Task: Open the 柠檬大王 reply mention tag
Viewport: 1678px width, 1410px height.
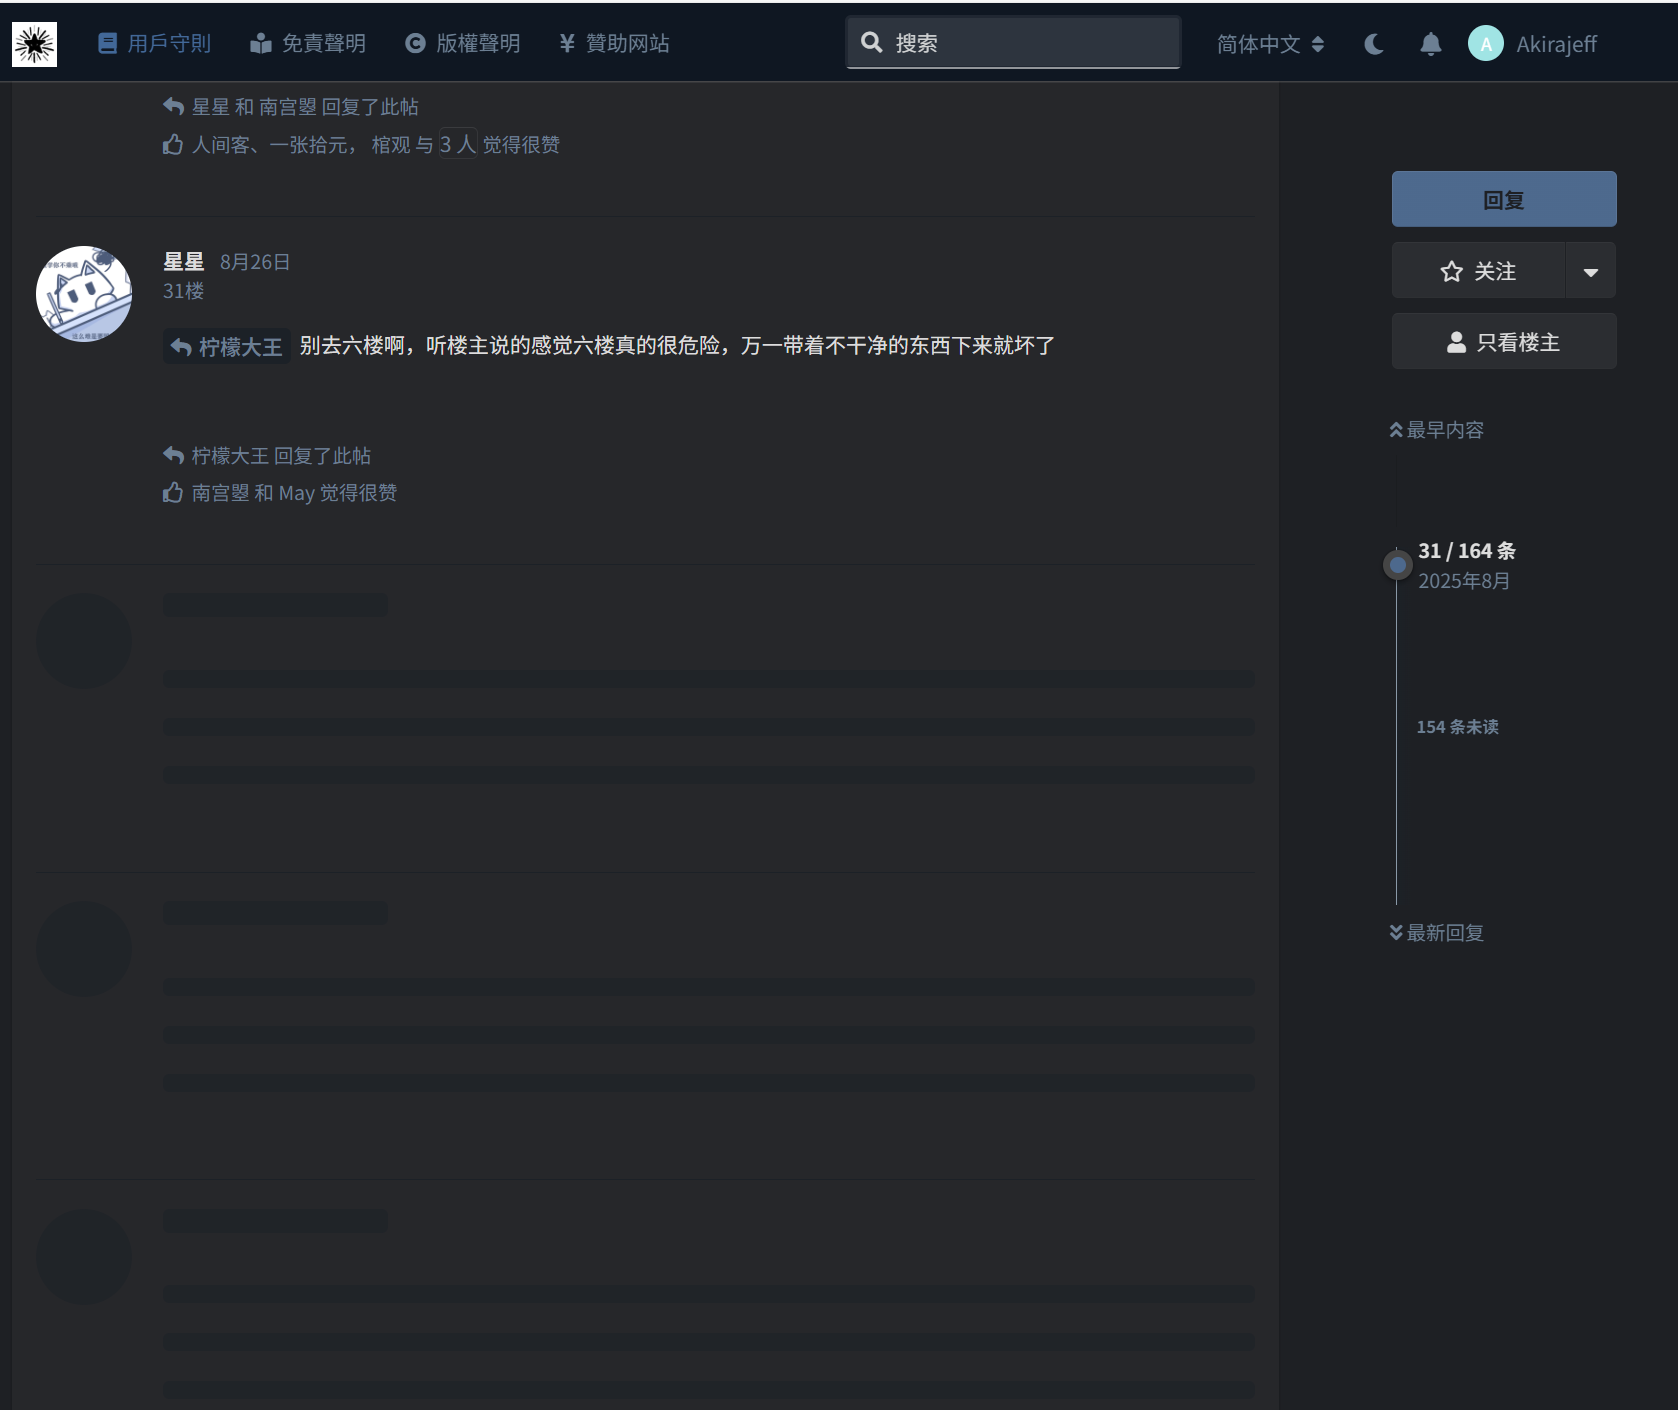Action: coord(227,347)
